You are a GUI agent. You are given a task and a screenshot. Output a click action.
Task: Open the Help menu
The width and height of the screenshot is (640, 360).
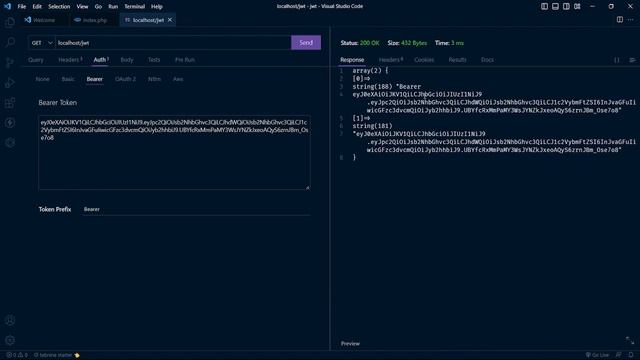click(156, 7)
